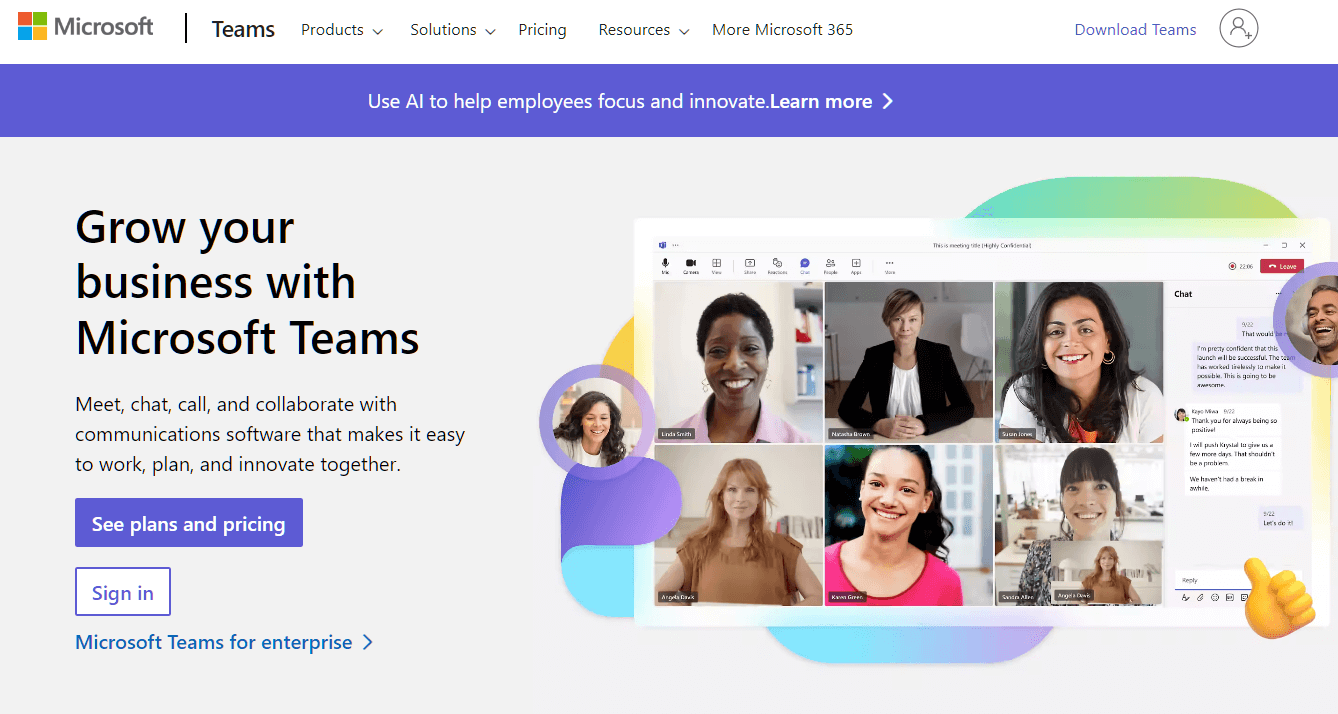Show the People panel in the meeting
The width and height of the screenshot is (1338, 714).
tap(831, 265)
